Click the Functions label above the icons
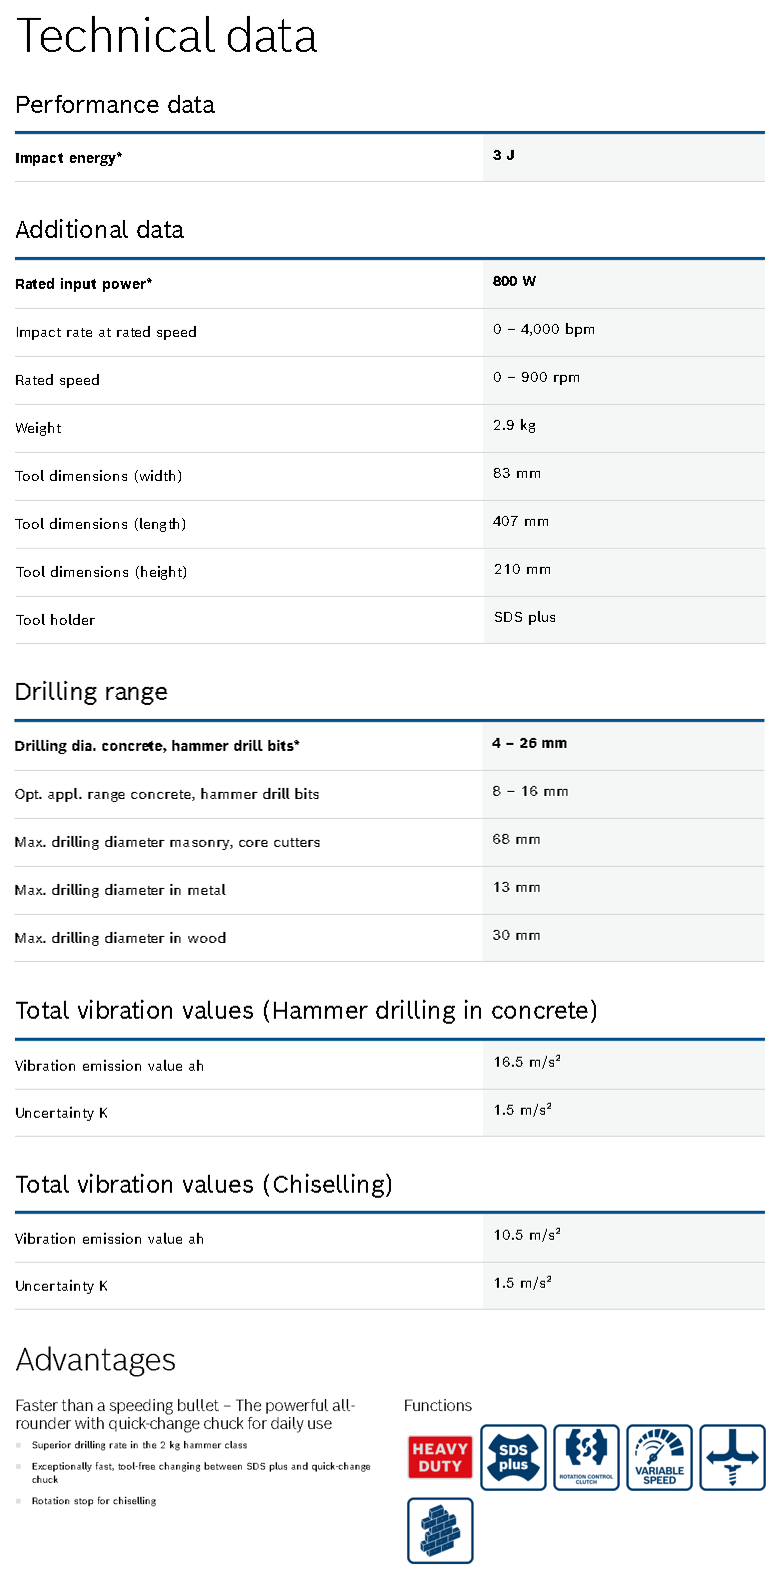 pyautogui.click(x=438, y=1406)
